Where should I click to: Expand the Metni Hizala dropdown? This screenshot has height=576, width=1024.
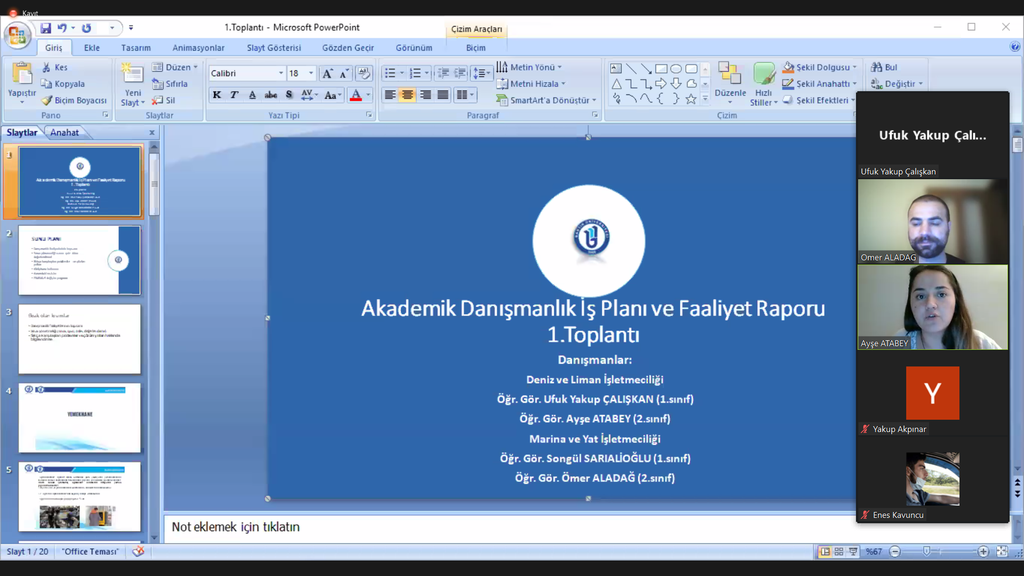pyautogui.click(x=531, y=84)
